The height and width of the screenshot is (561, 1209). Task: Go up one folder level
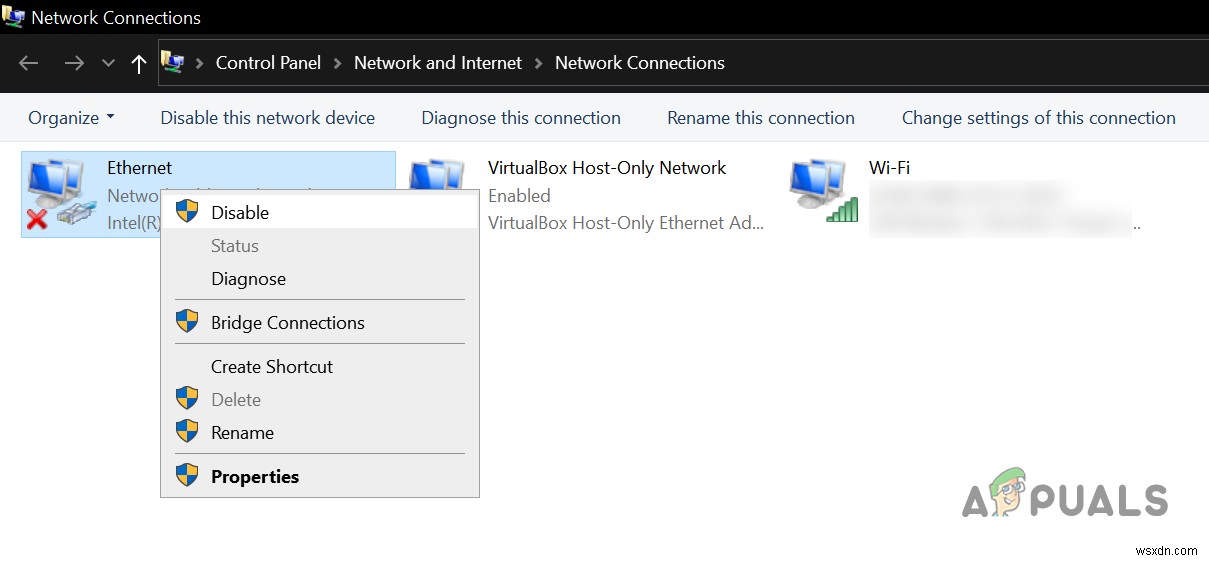point(139,63)
